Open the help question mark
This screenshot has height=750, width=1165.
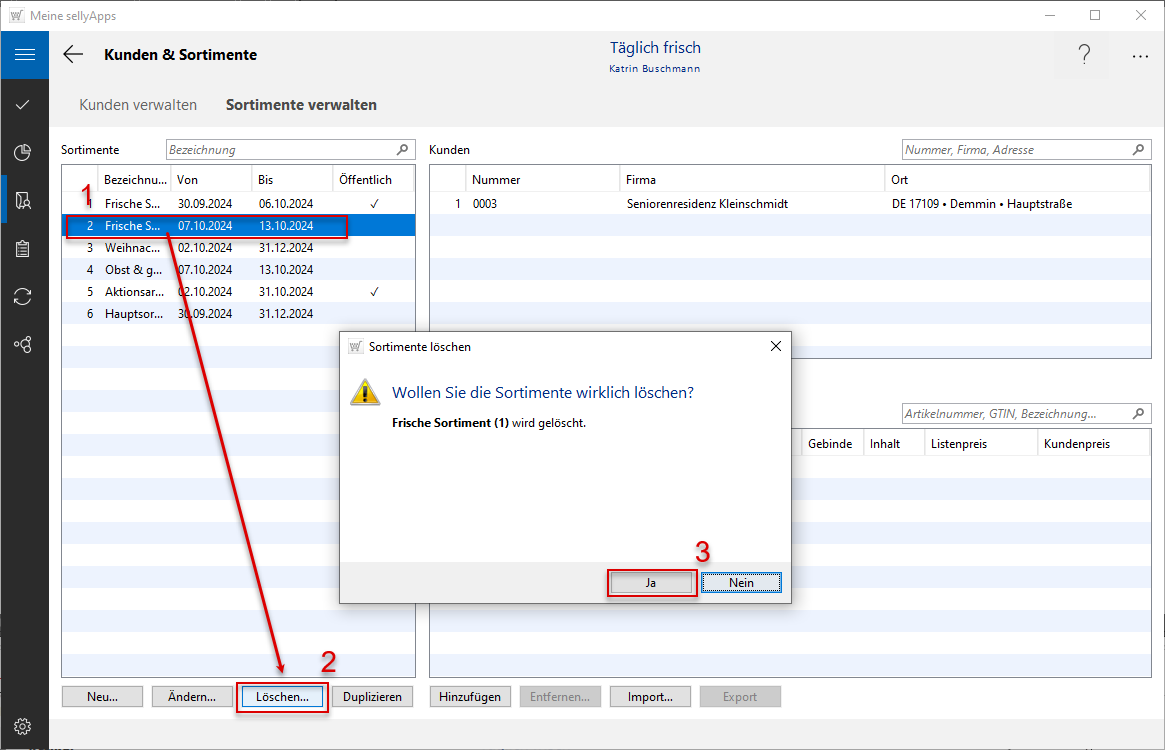tap(1084, 56)
